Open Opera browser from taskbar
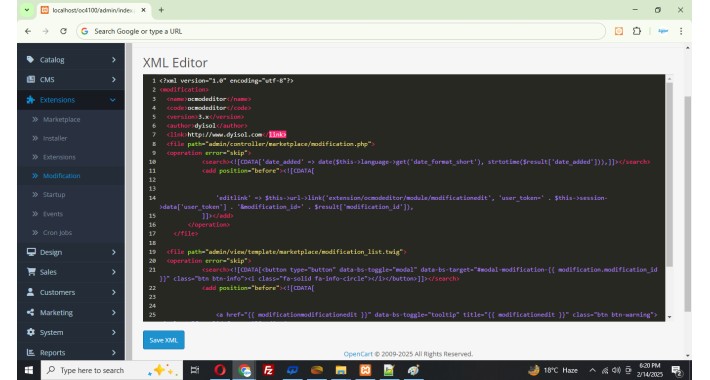This screenshot has height=380, width=710. [220, 370]
